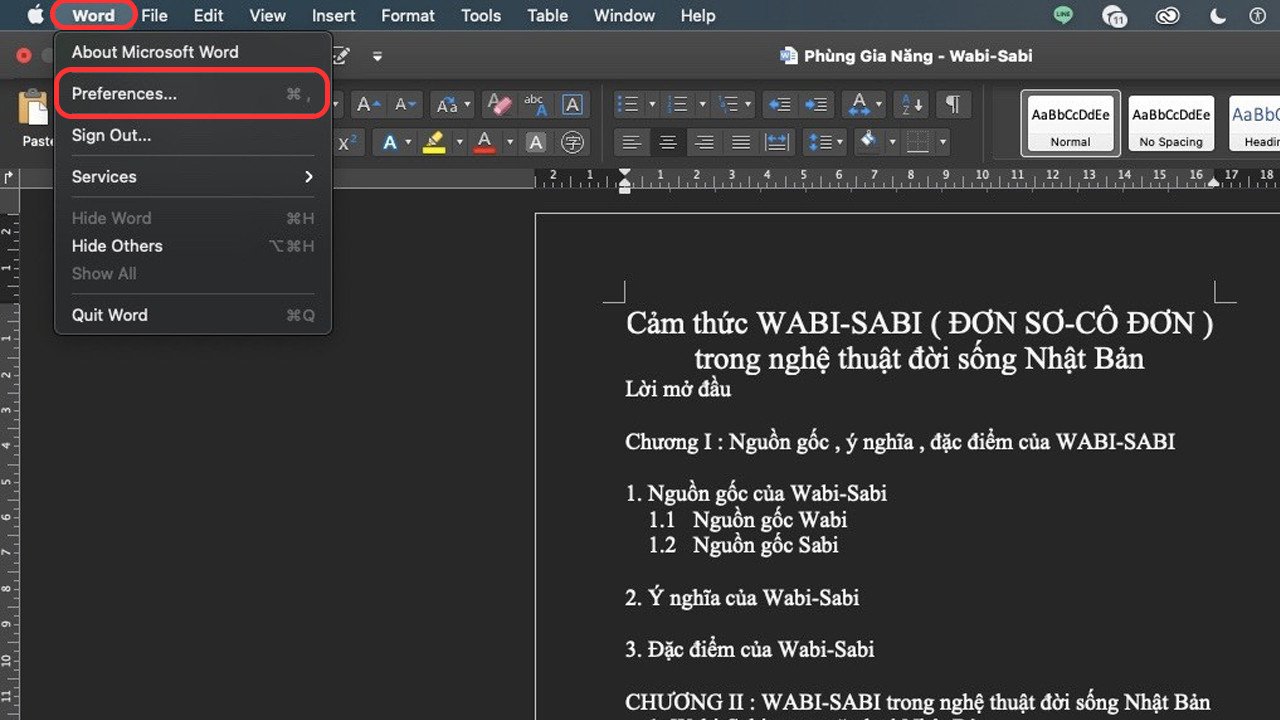Align text right in ribbon

(x=704, y=143)
